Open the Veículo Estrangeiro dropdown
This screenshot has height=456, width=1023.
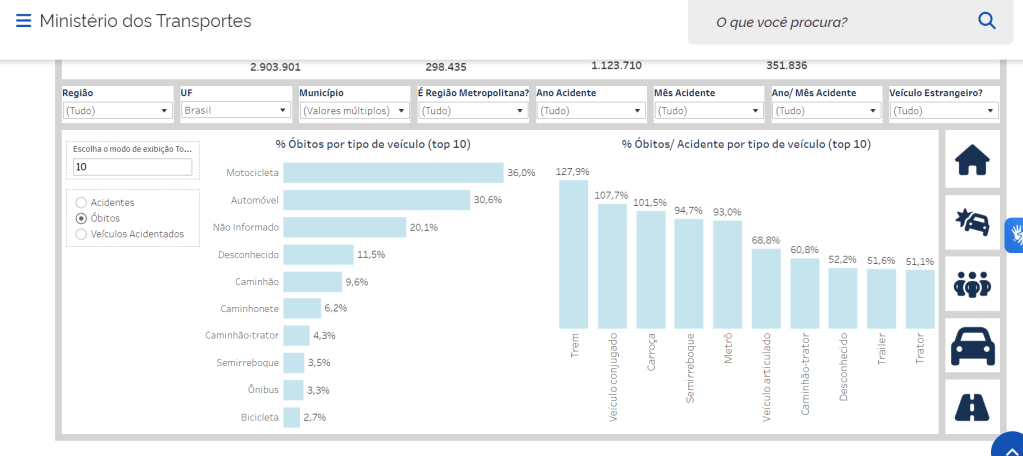[944, 111]
